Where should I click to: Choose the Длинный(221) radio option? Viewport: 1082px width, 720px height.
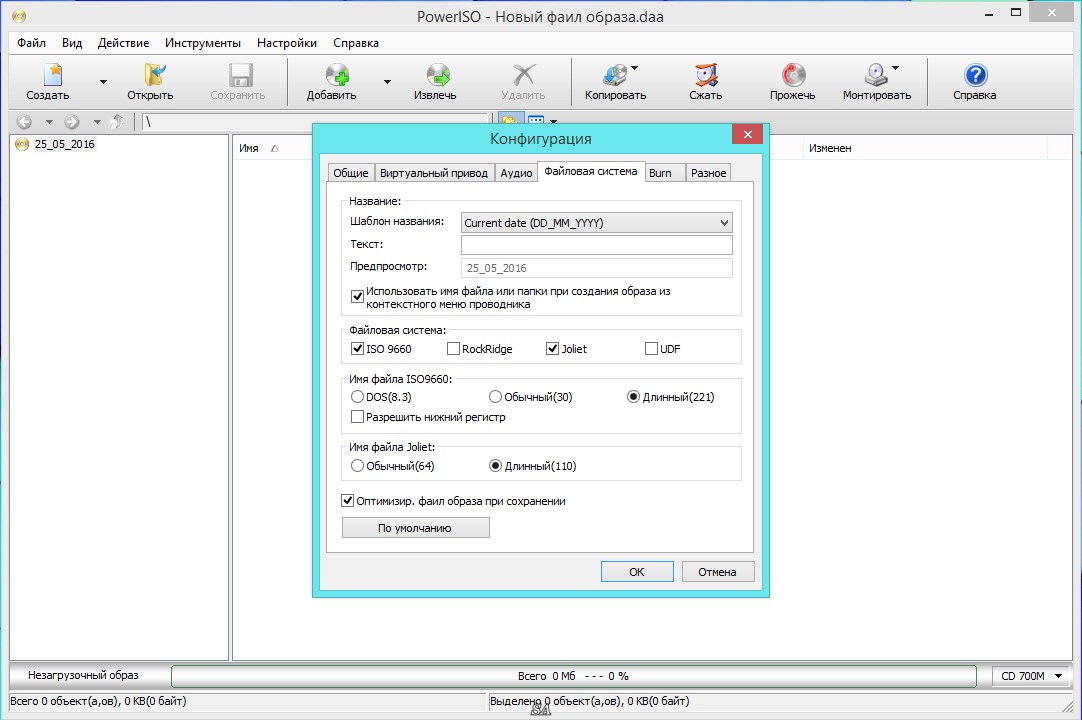click(633, 397)
